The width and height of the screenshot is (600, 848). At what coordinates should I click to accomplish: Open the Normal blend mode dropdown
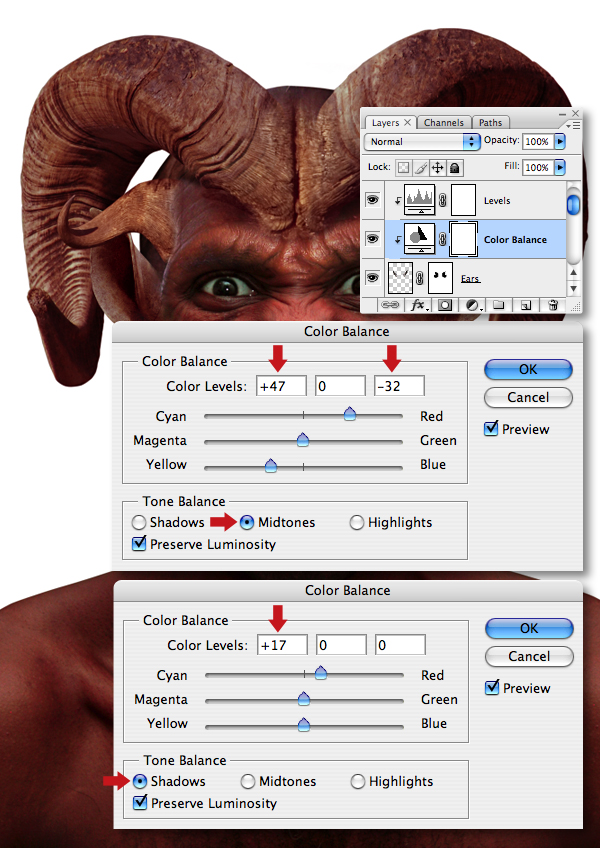click(x=423, y=142)
